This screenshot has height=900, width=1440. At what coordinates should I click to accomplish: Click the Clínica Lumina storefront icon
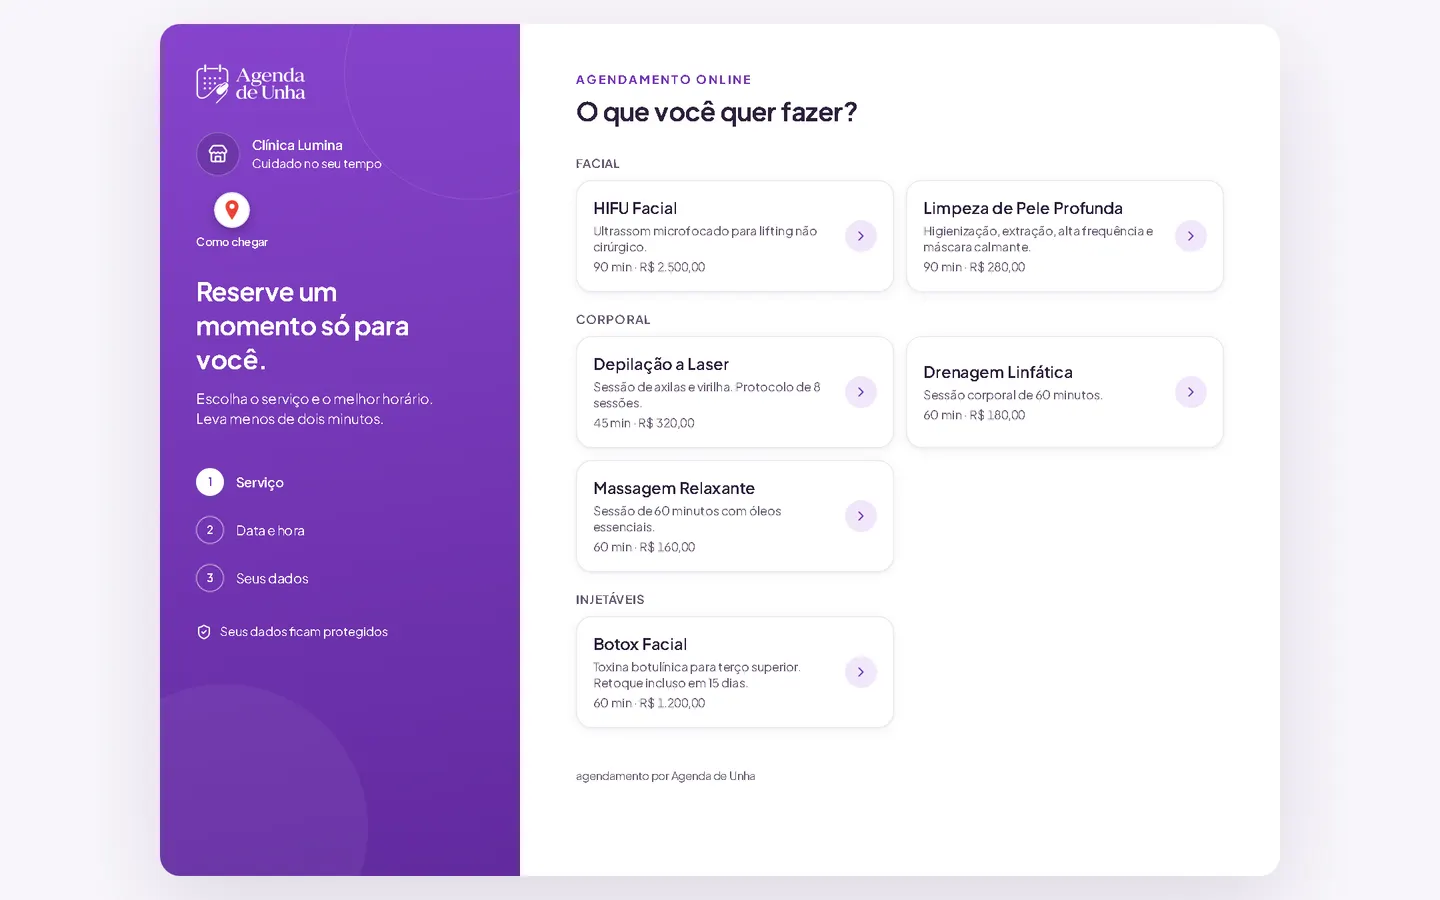point(218,154)
